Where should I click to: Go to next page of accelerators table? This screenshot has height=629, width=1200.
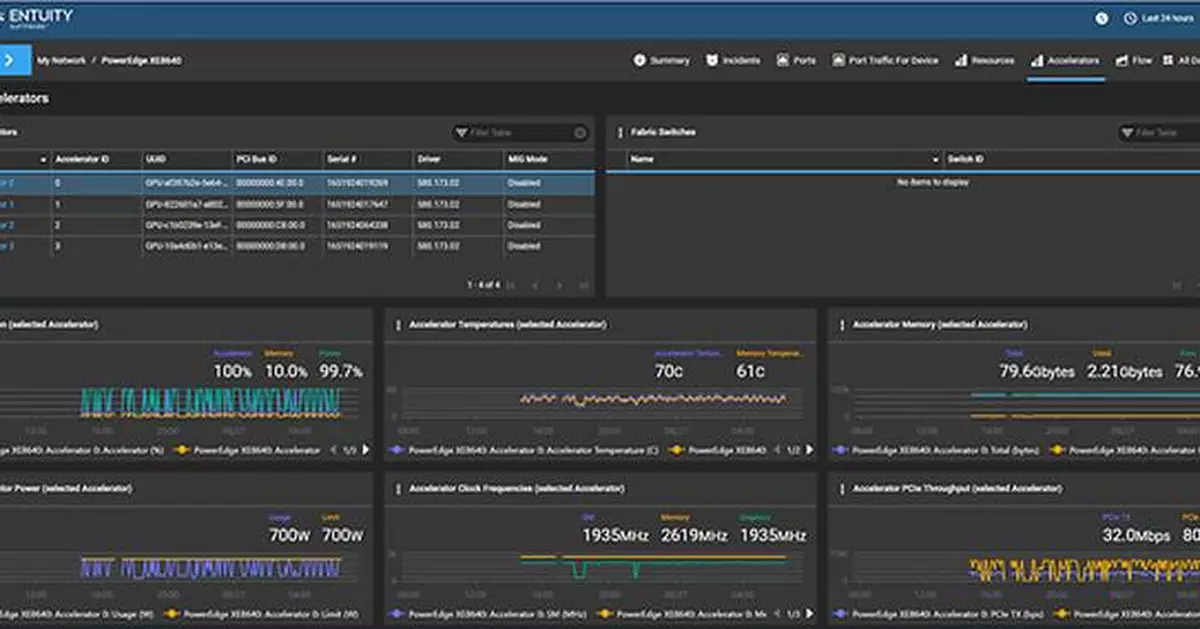[559, 286]
